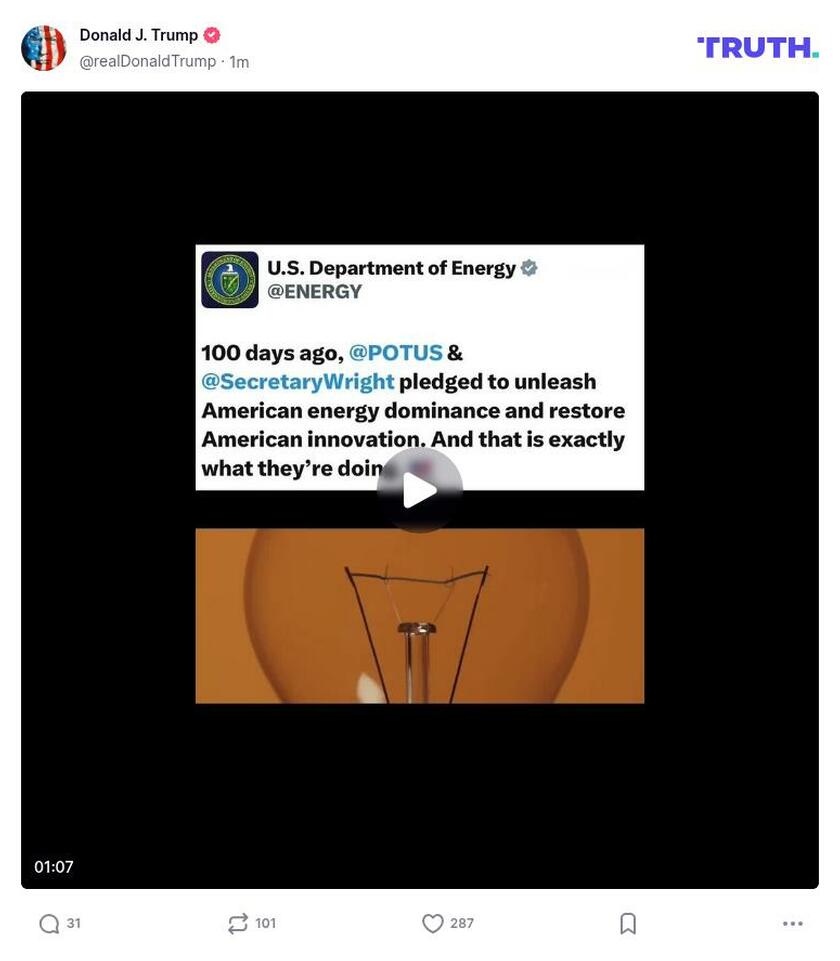Click the ReTruth arrows icon

pyautogui.click(x=238, y=924)
